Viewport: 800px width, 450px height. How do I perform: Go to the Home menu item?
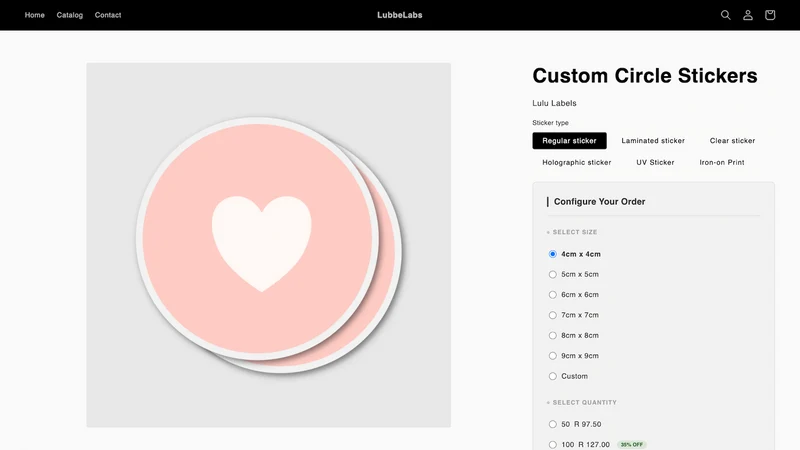point(35,15)
